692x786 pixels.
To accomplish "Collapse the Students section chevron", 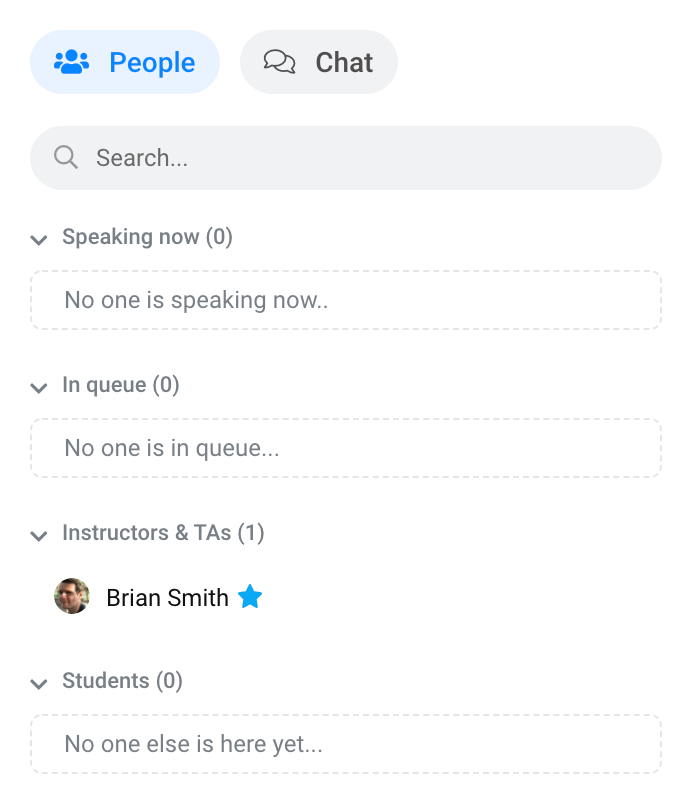I will pyautogui.click(x=39, y=683).
